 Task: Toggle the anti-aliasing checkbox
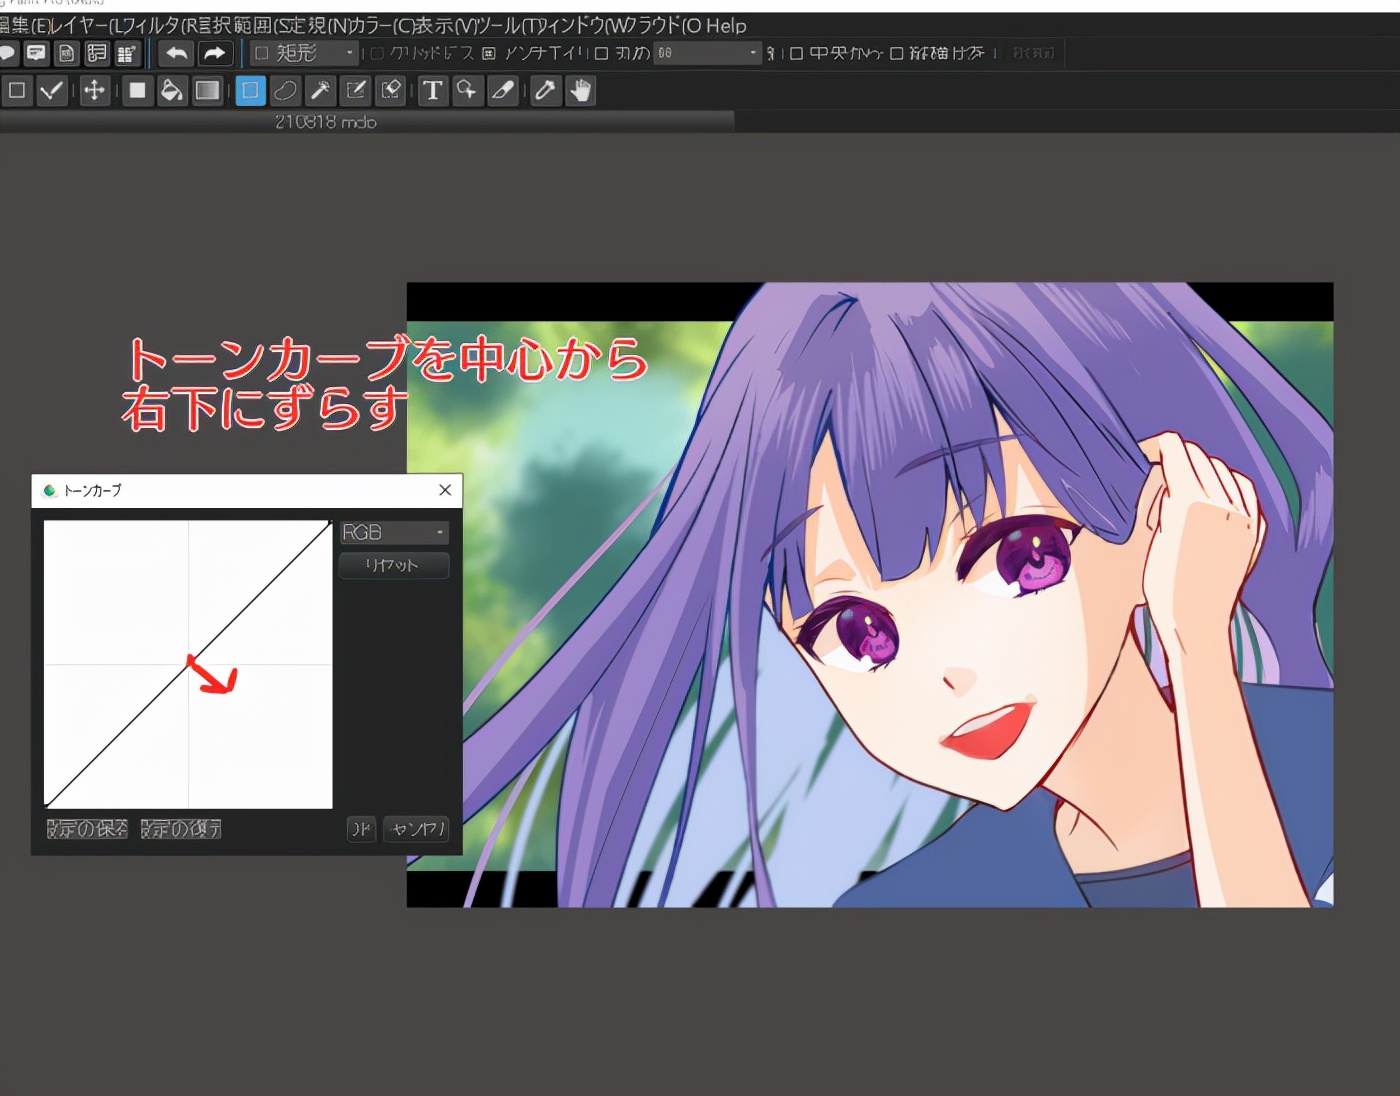coord(489,53)
